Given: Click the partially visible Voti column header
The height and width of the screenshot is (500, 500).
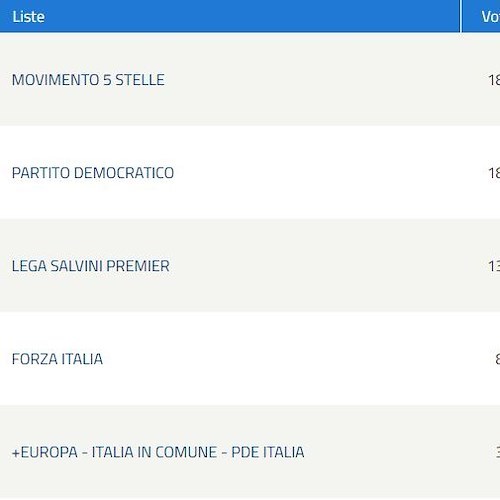Looking at the screenshot, I should click(490, 17).
